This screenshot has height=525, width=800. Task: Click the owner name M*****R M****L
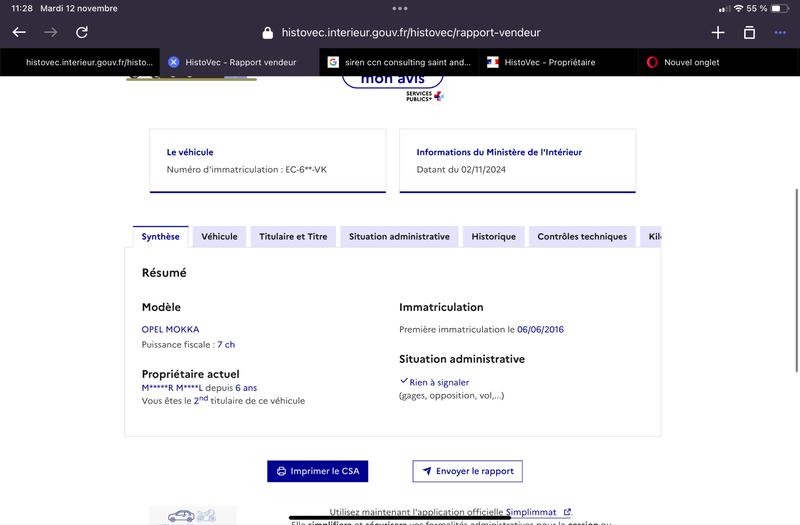[172, 388]
